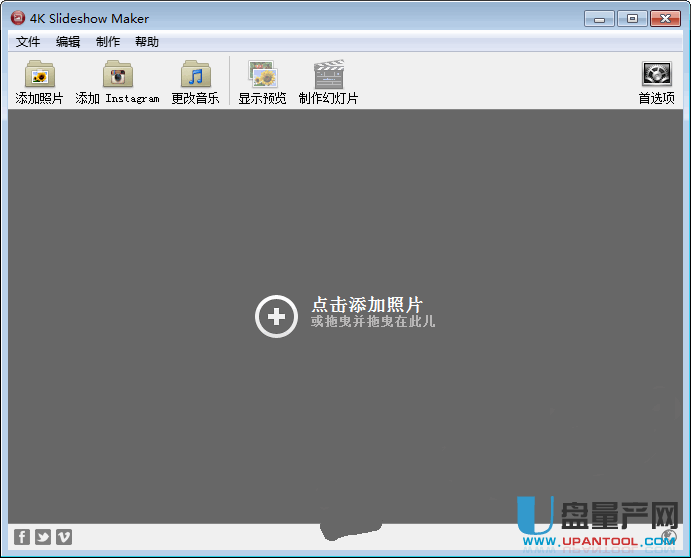The height and width of the screenshot is (558, 691).
Task: Maximize the 4K Slideshow Maker window
Action: point(631,18)
